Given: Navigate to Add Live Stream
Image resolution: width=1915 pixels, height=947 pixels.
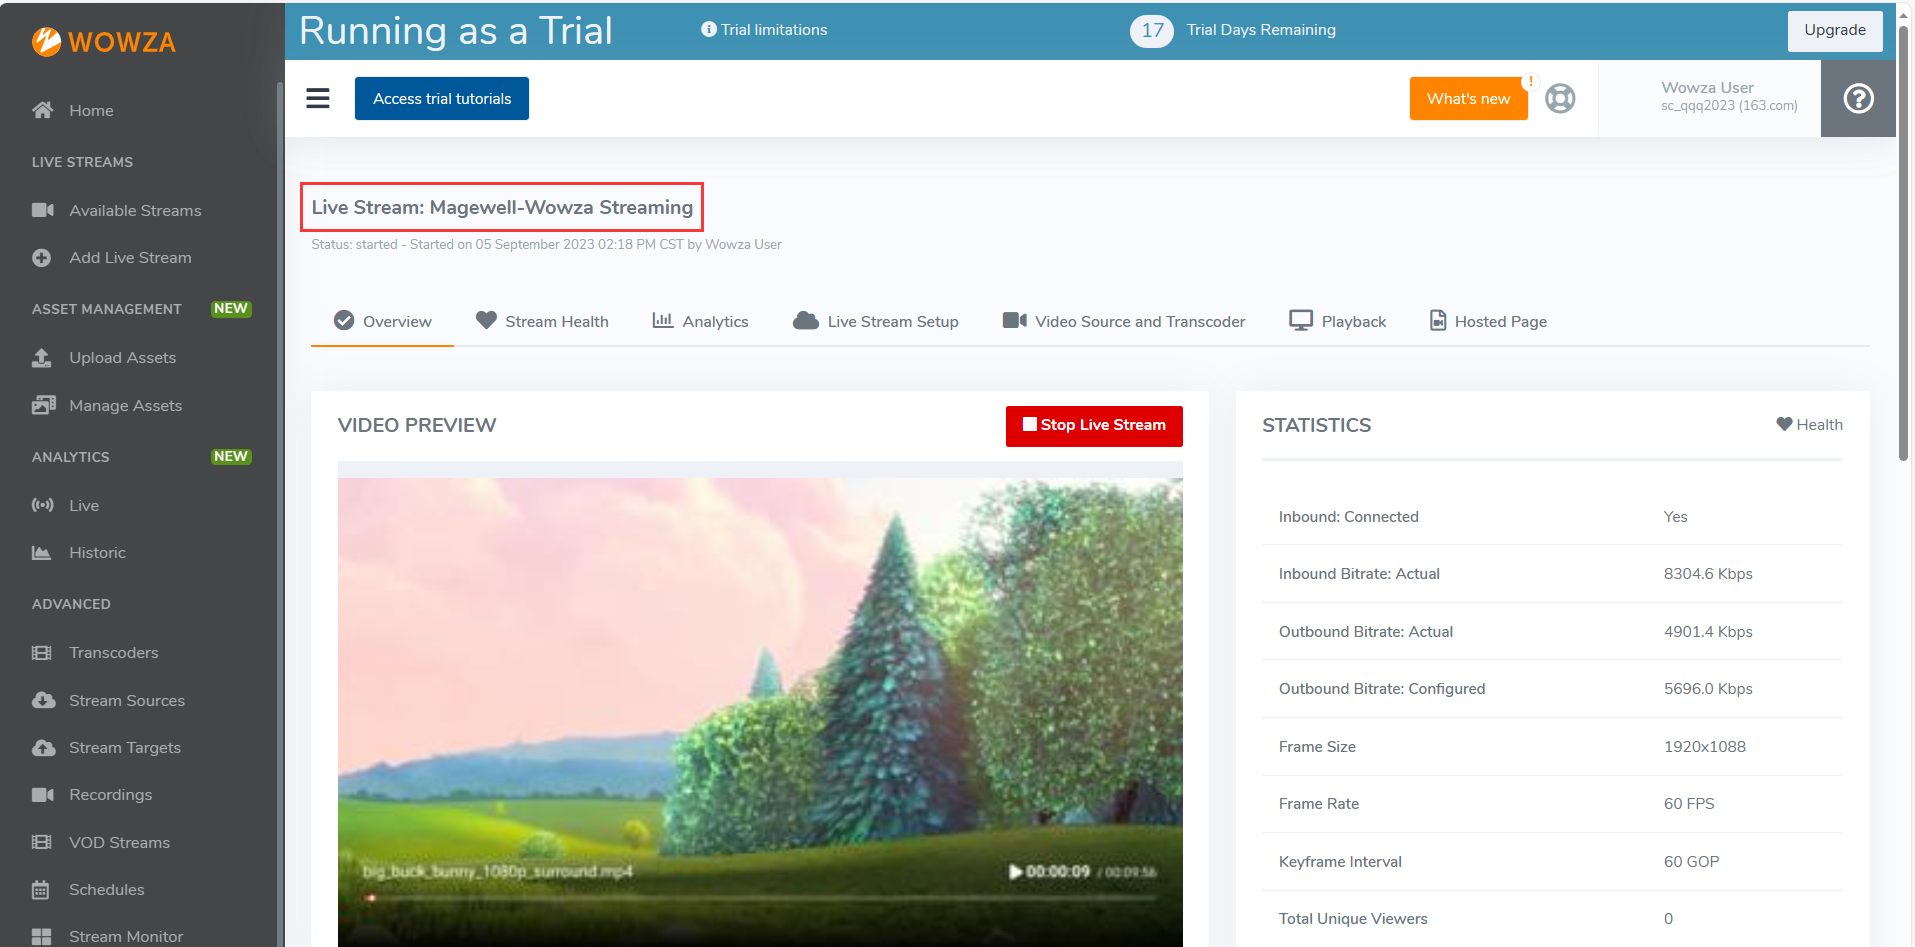Looking at the screenshot, I should point(130,258).
